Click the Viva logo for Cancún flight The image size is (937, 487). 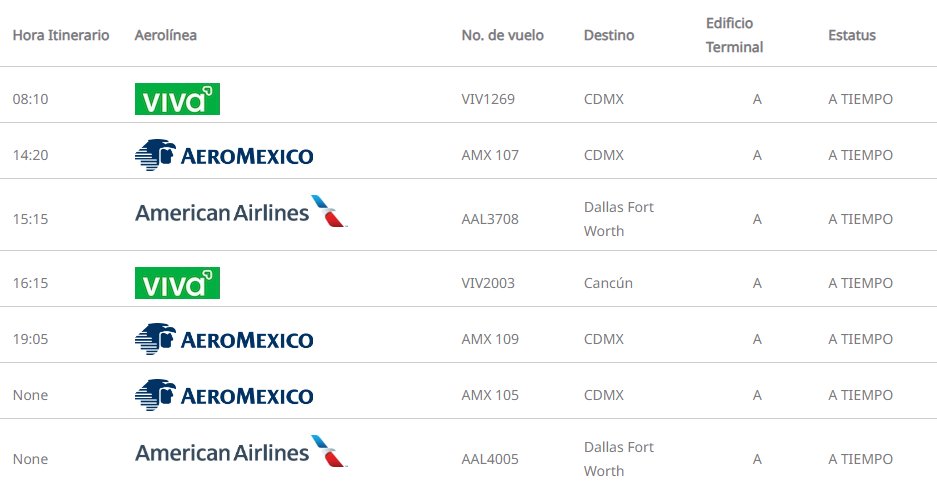click(177, 283)
